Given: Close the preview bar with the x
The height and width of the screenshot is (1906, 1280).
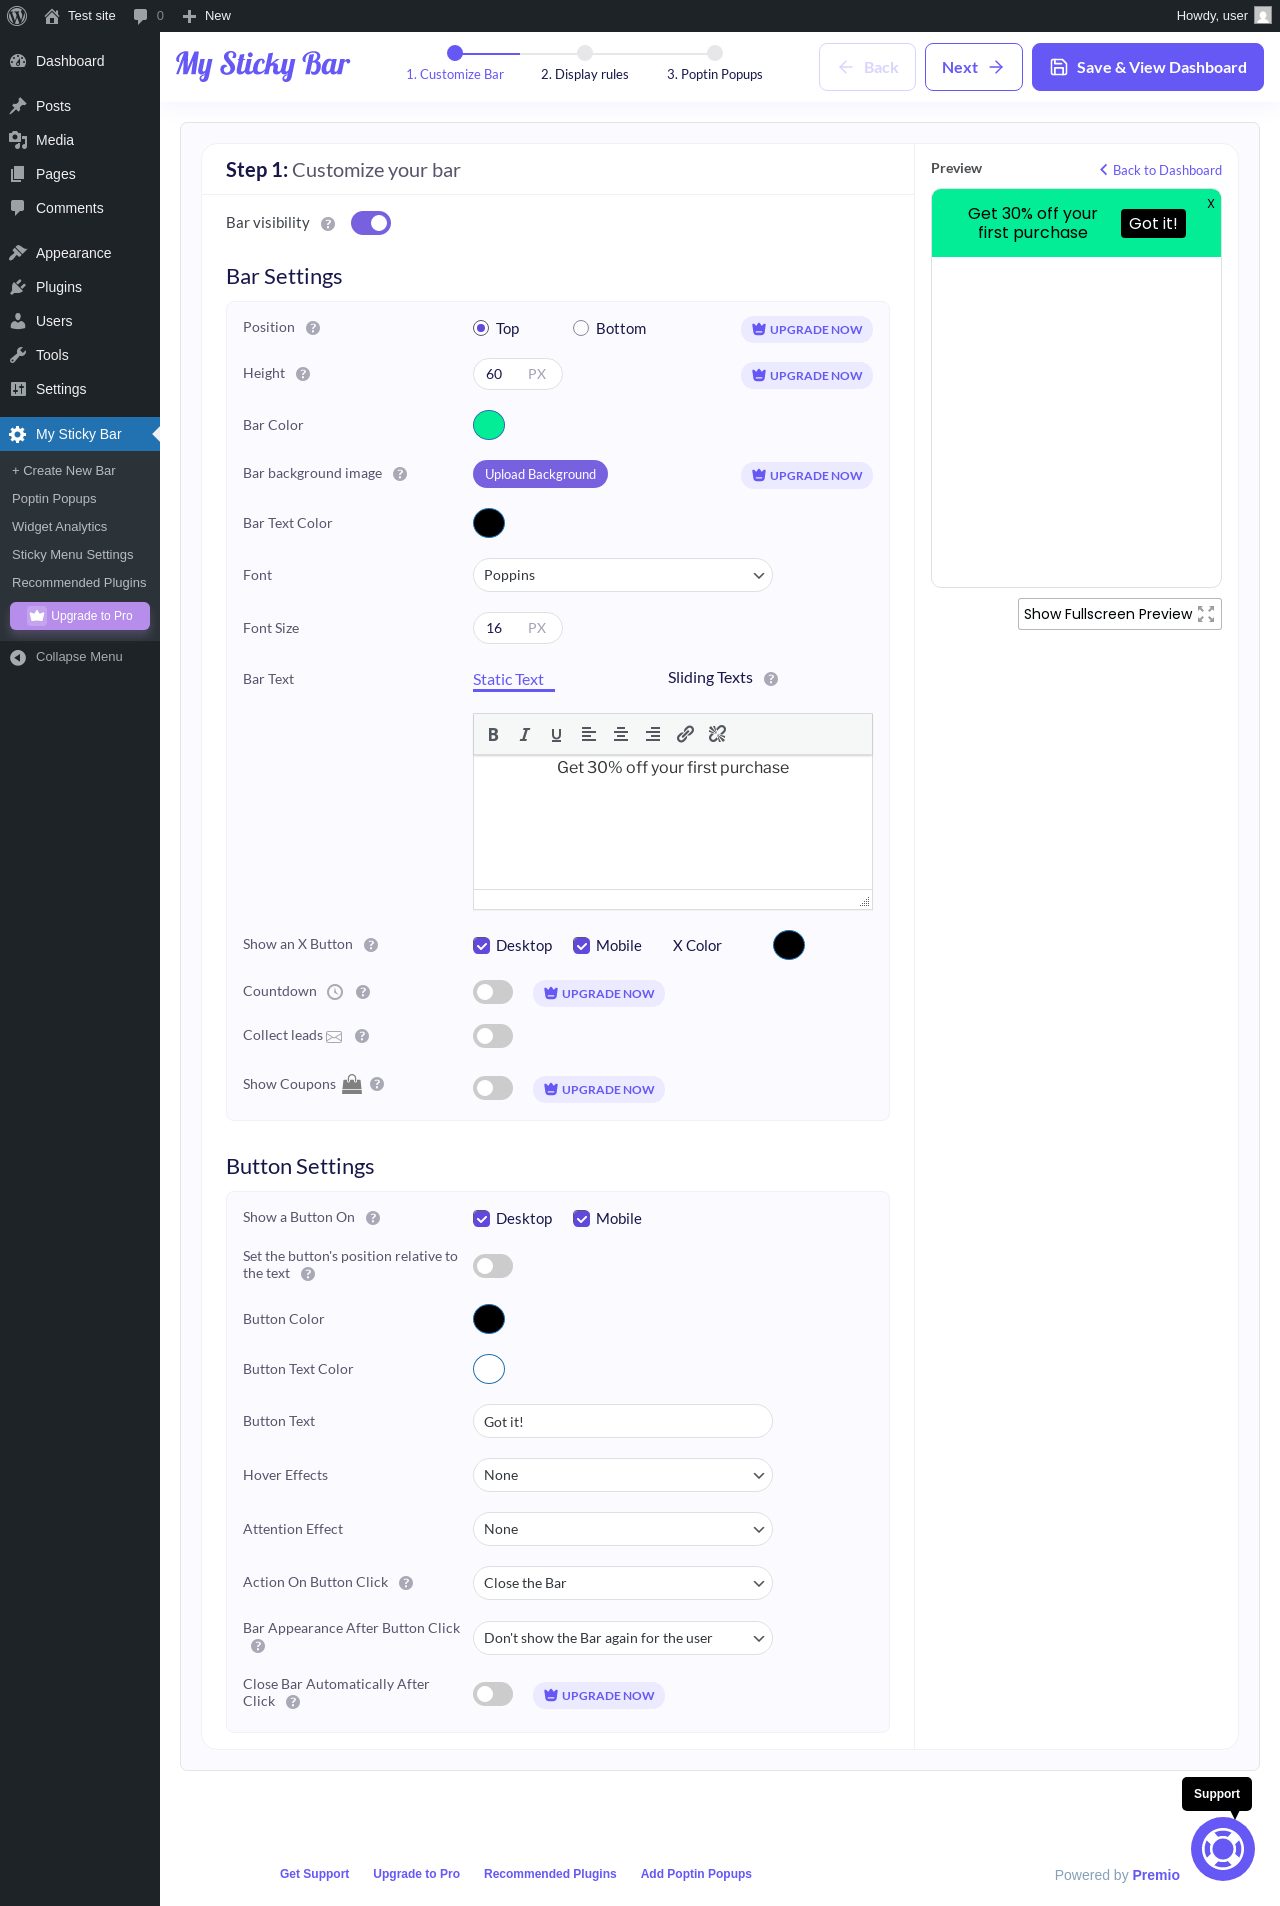Looking at the screenshot, I should 1211,203.
